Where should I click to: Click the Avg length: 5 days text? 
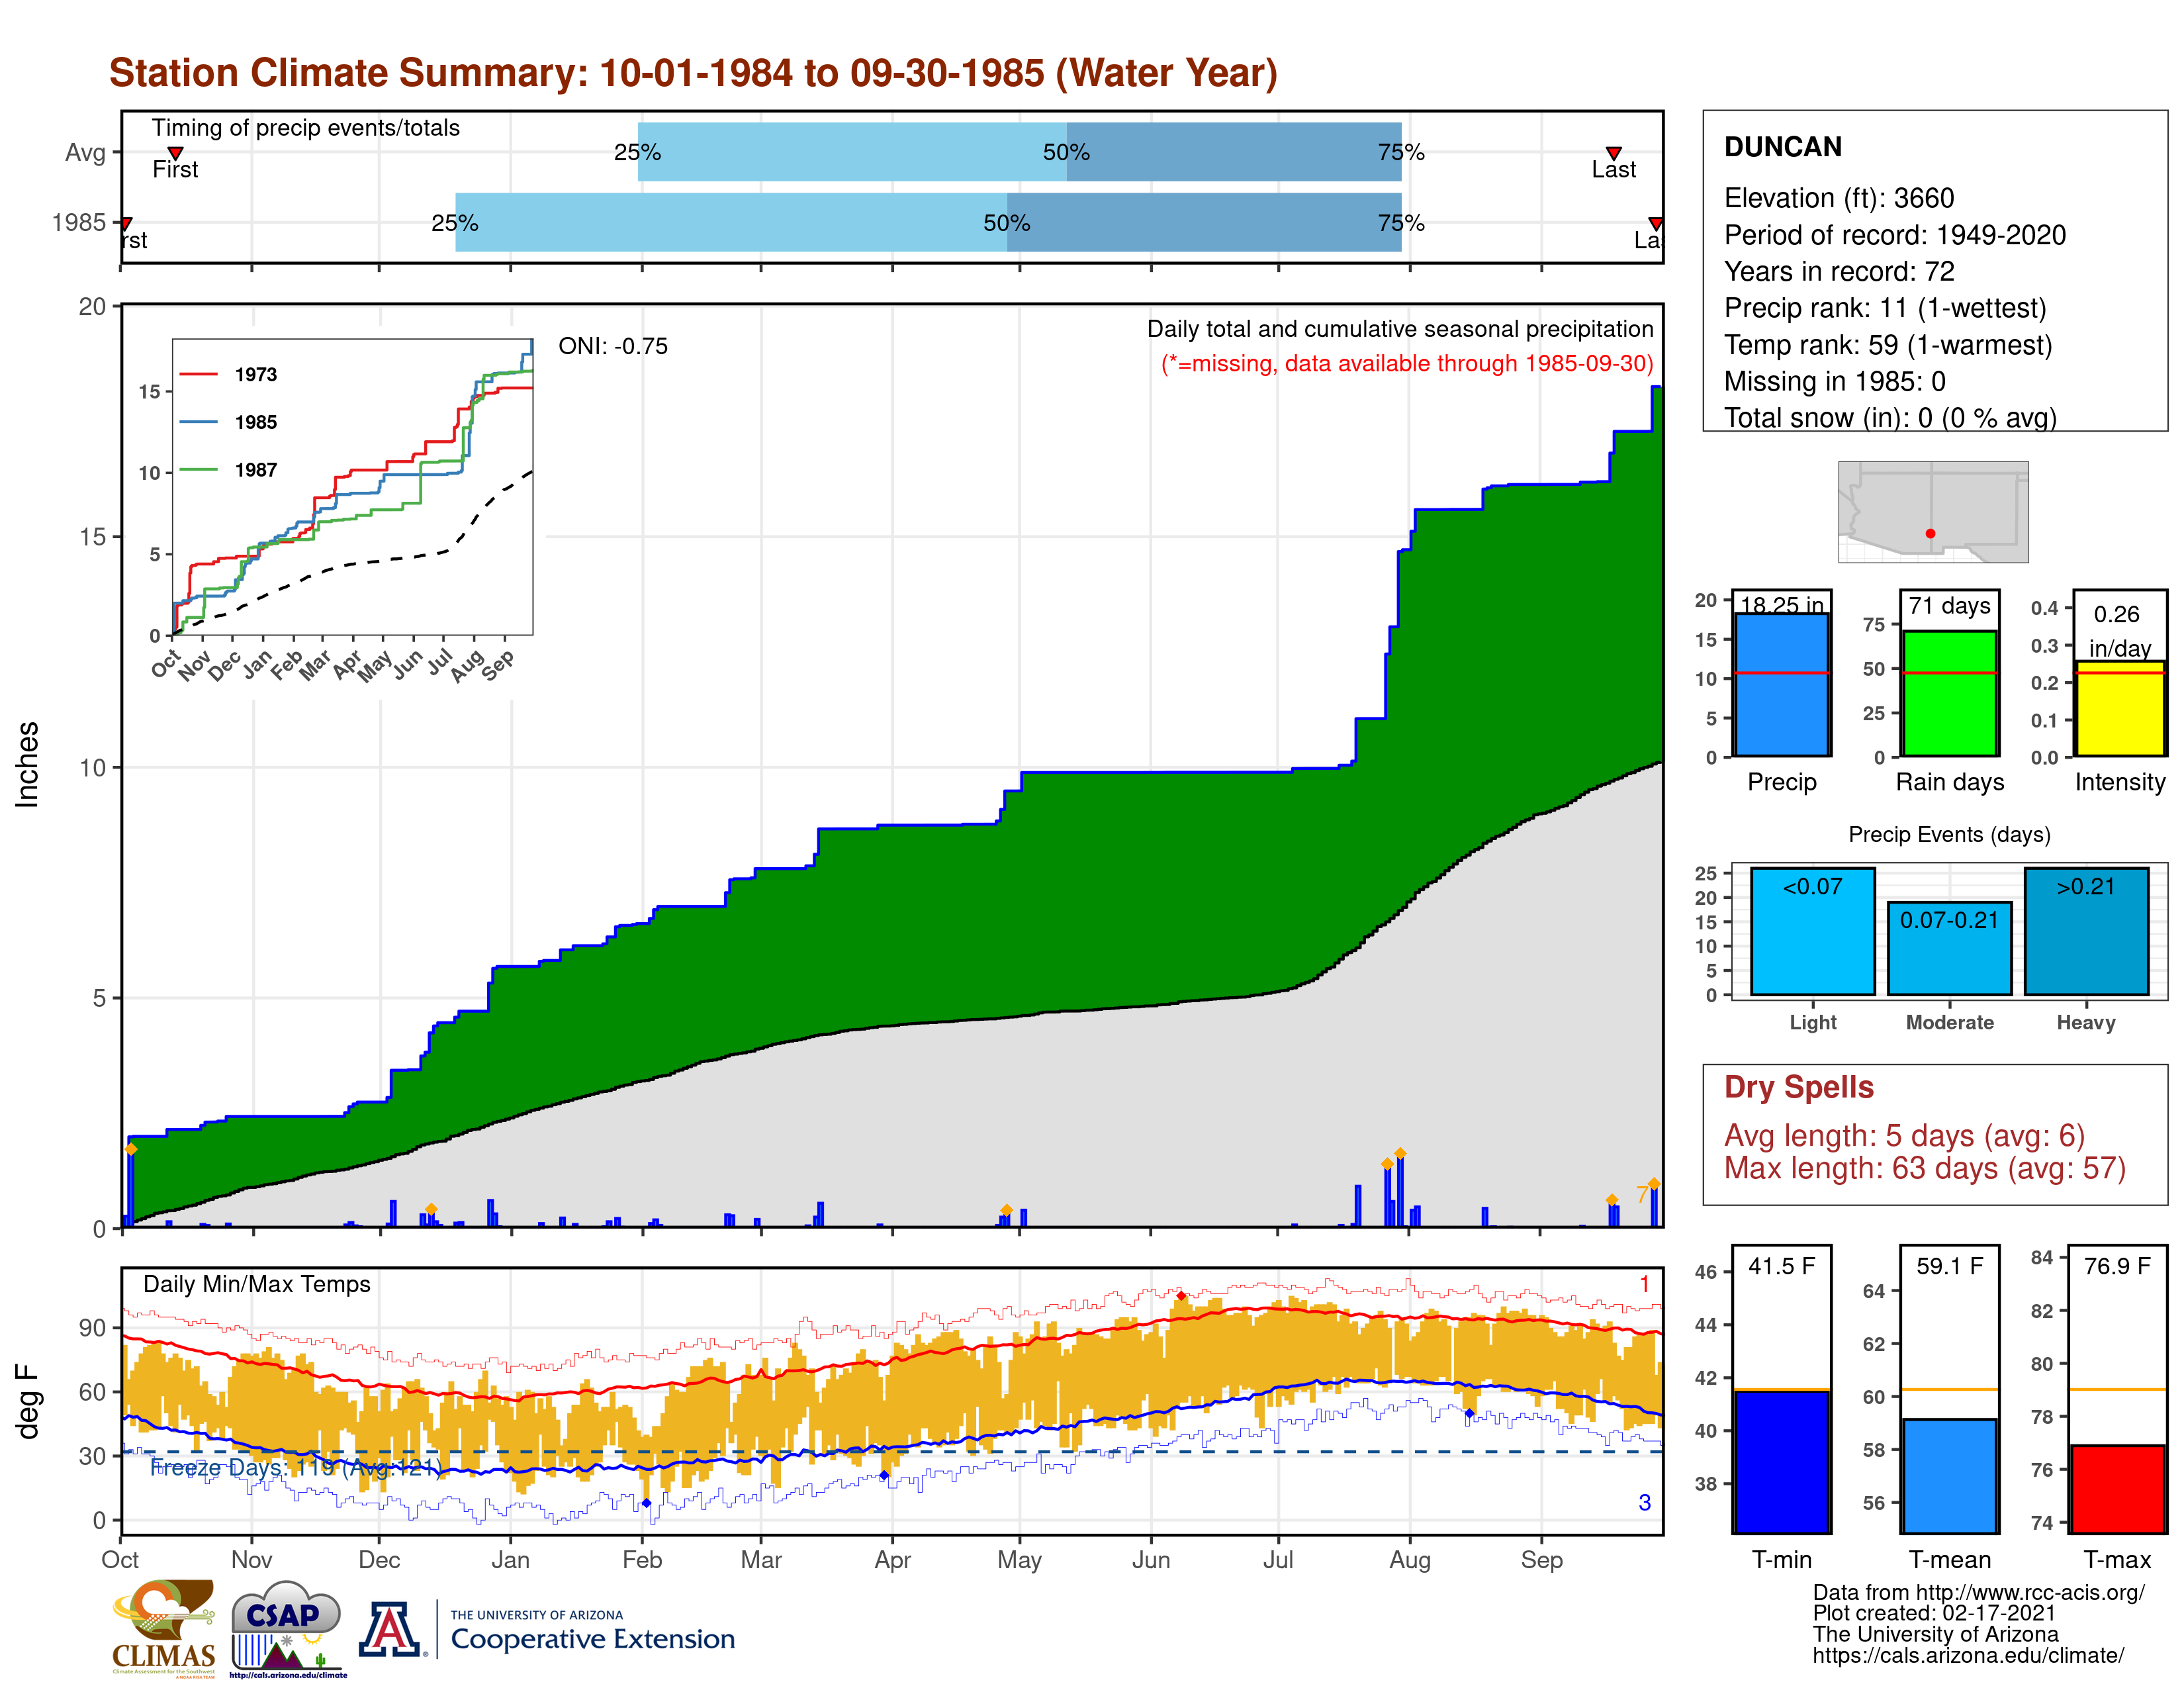1904,1136
